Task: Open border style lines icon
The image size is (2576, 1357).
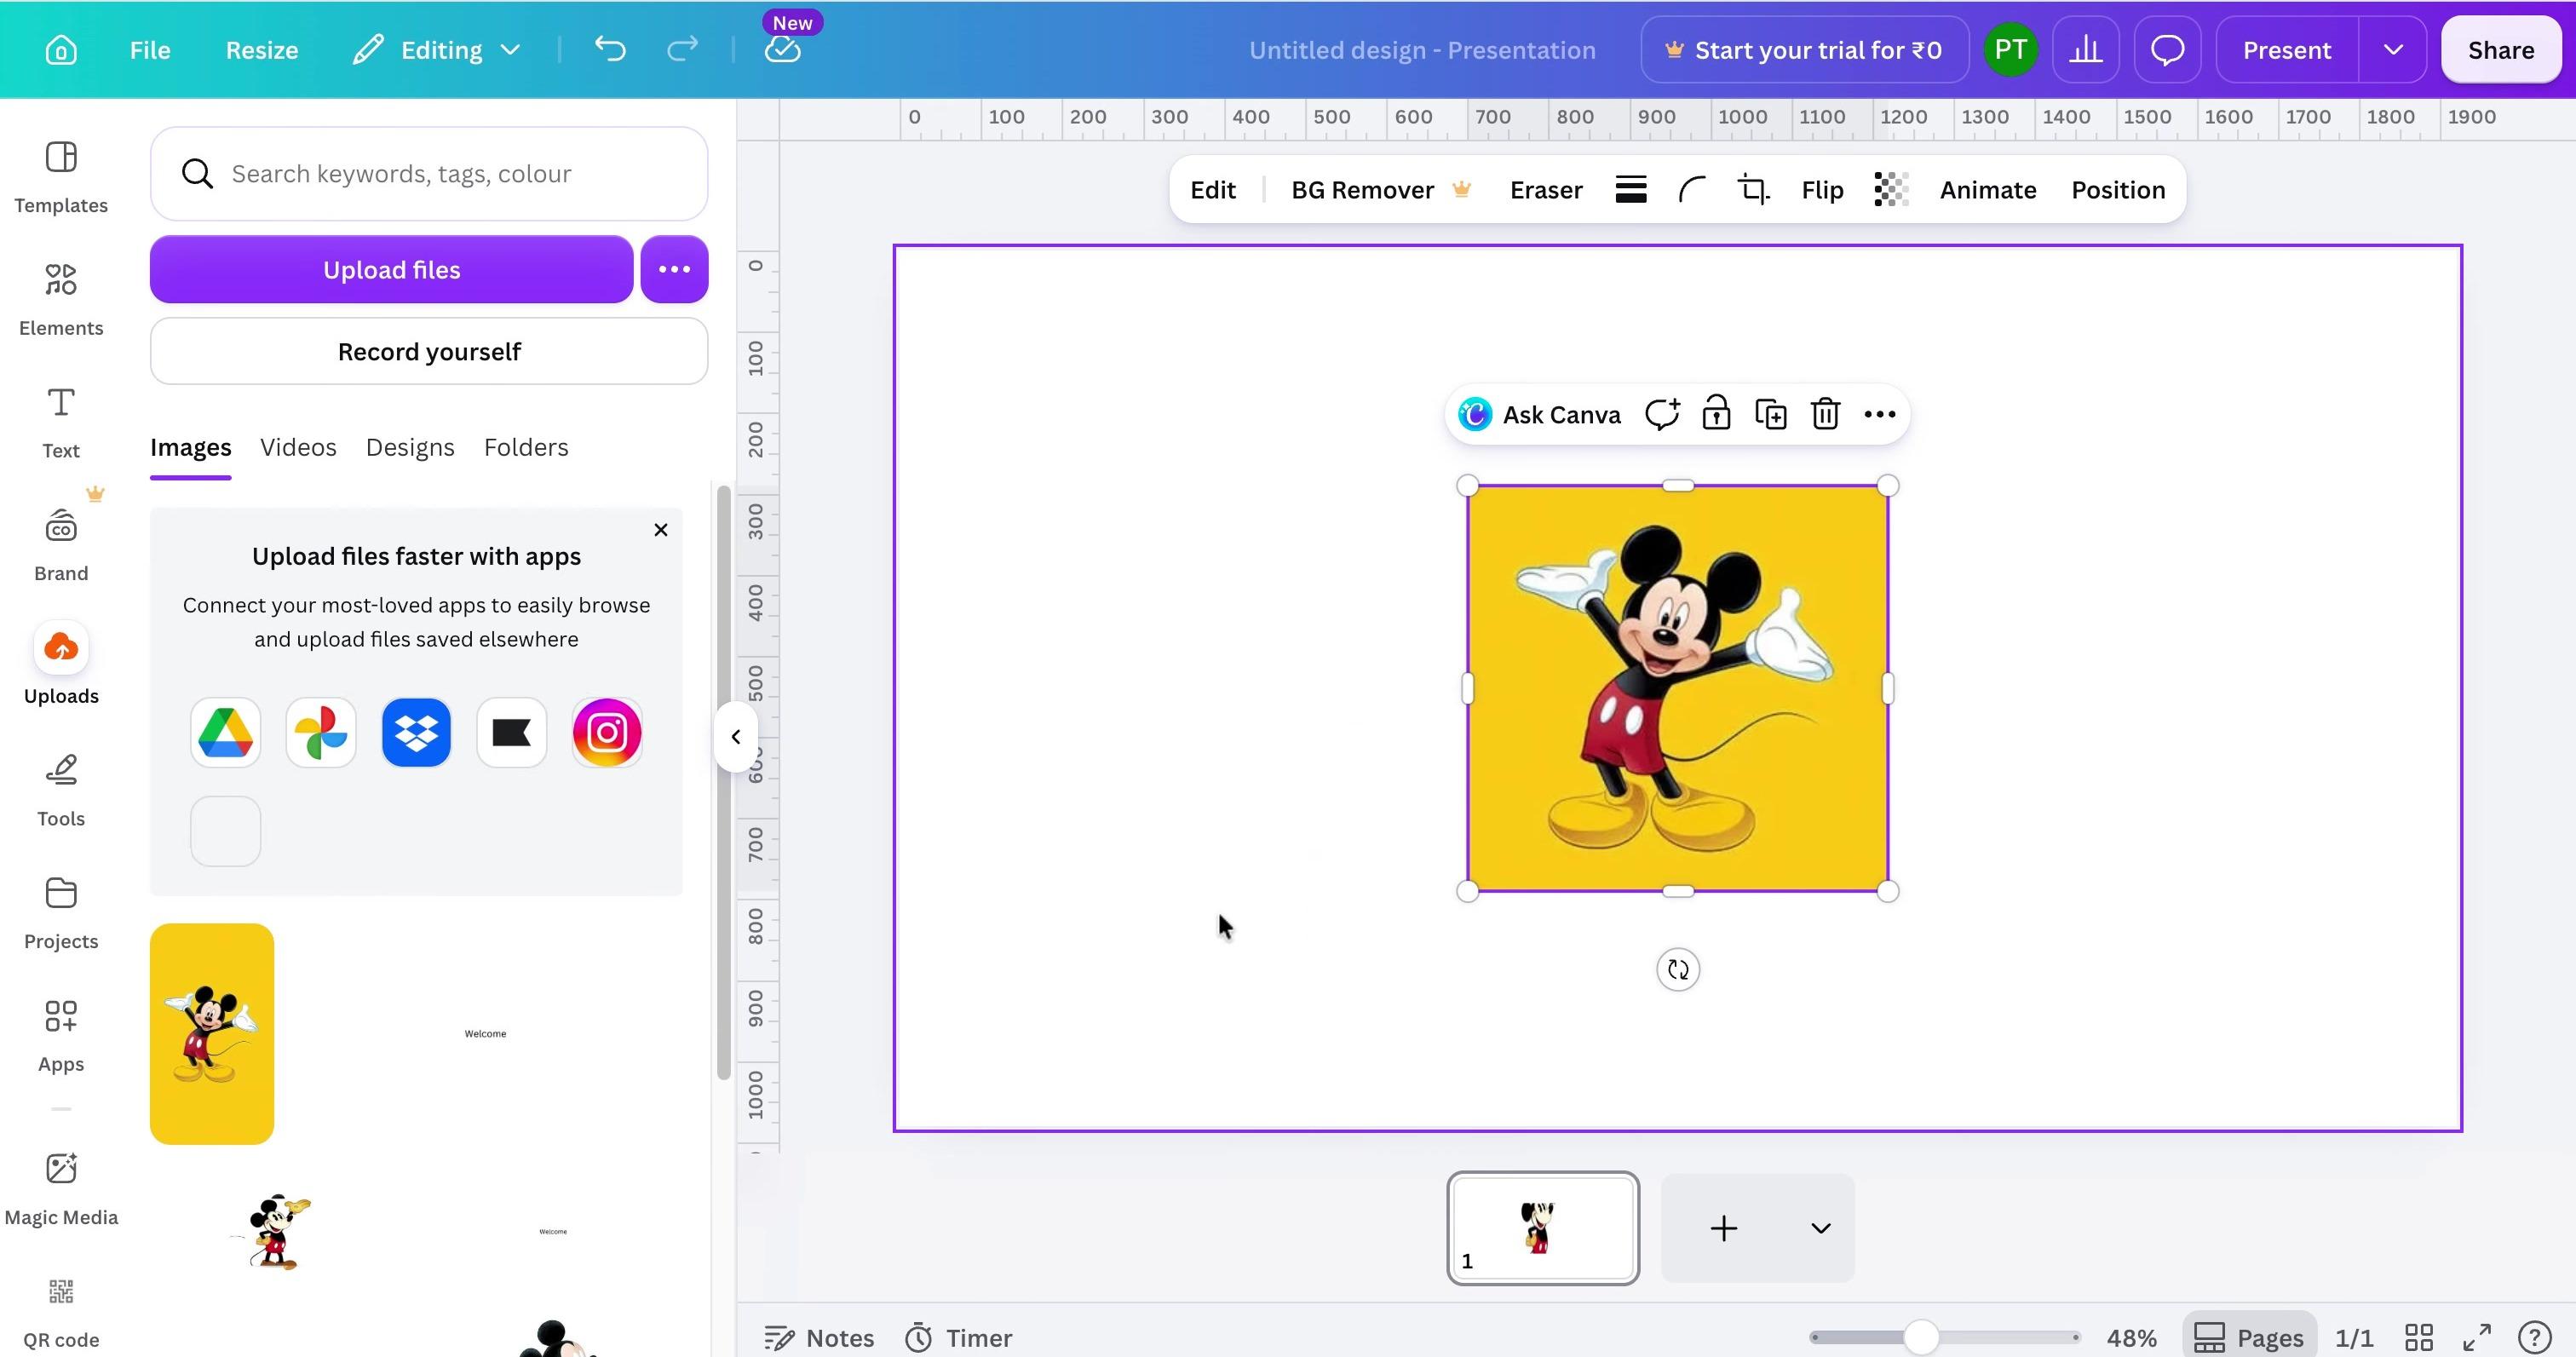Action: click(x=1631, y=189)
